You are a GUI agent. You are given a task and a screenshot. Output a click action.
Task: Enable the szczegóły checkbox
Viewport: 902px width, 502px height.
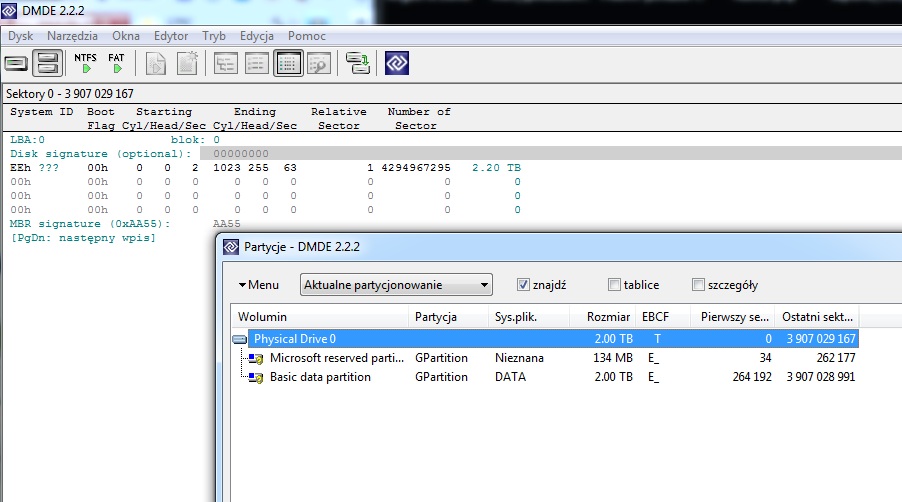698,285
